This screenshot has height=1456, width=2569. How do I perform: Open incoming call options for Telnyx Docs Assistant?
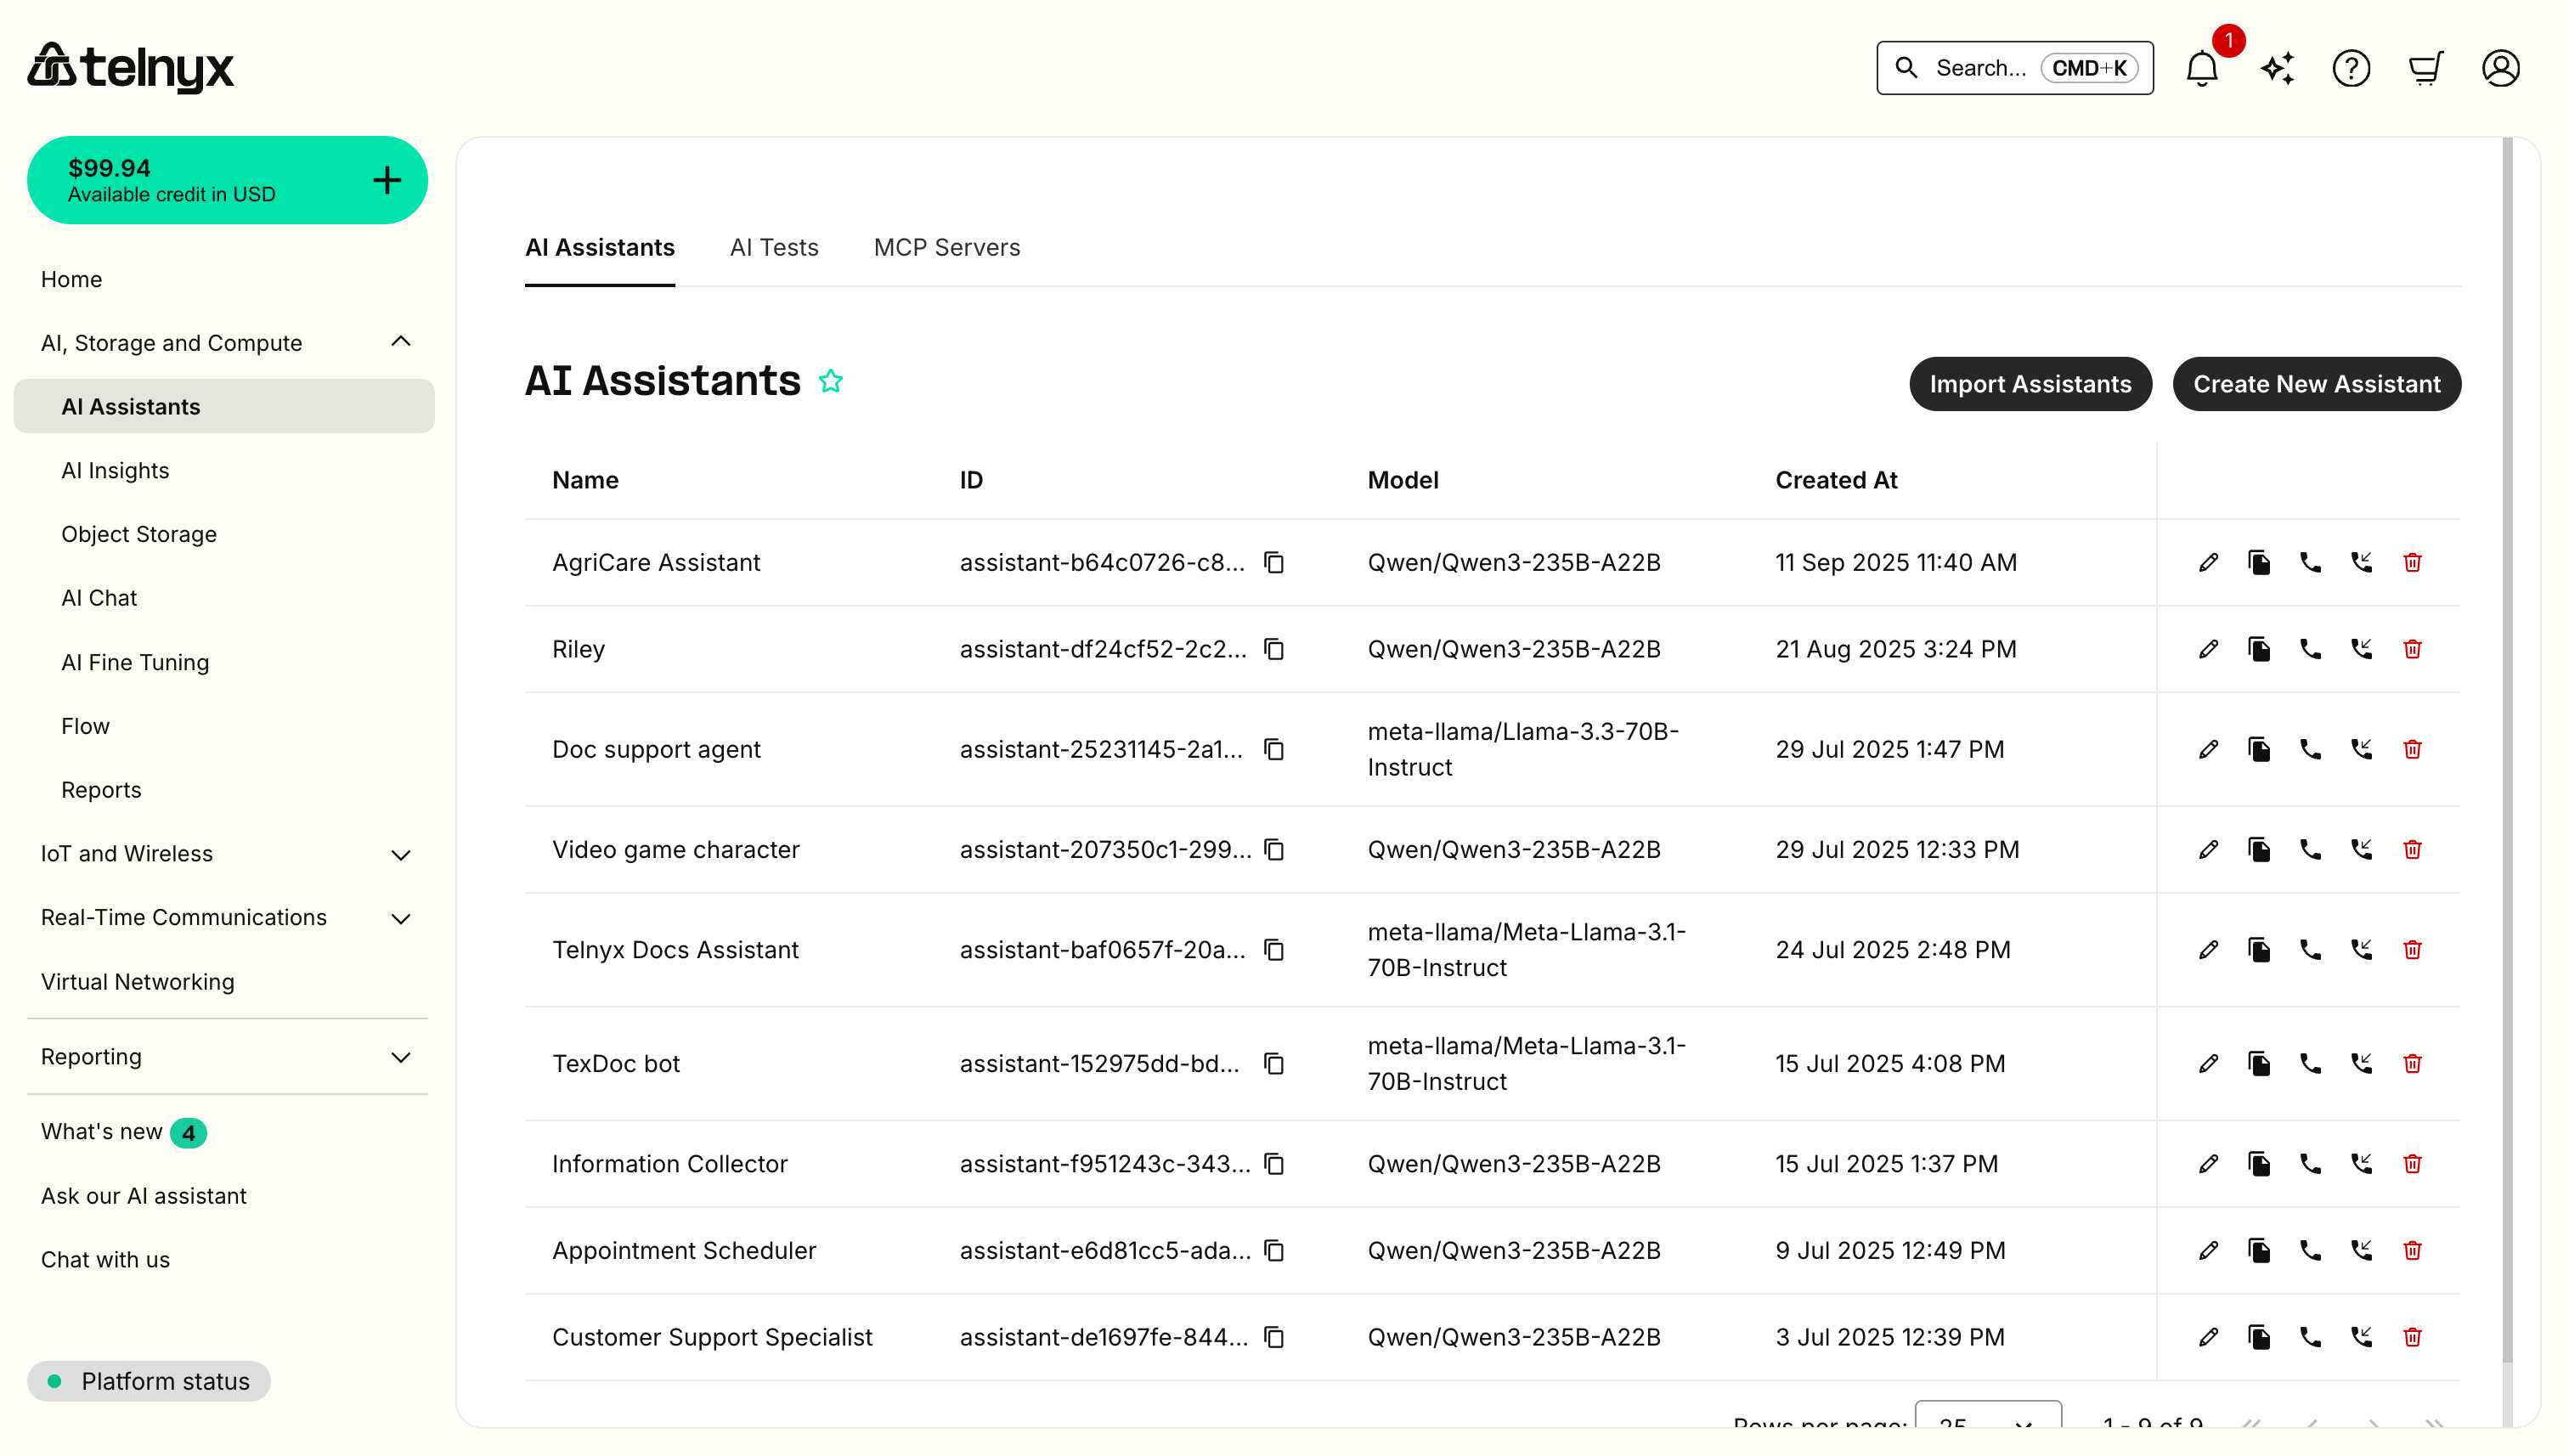(x=2362, y=949)
